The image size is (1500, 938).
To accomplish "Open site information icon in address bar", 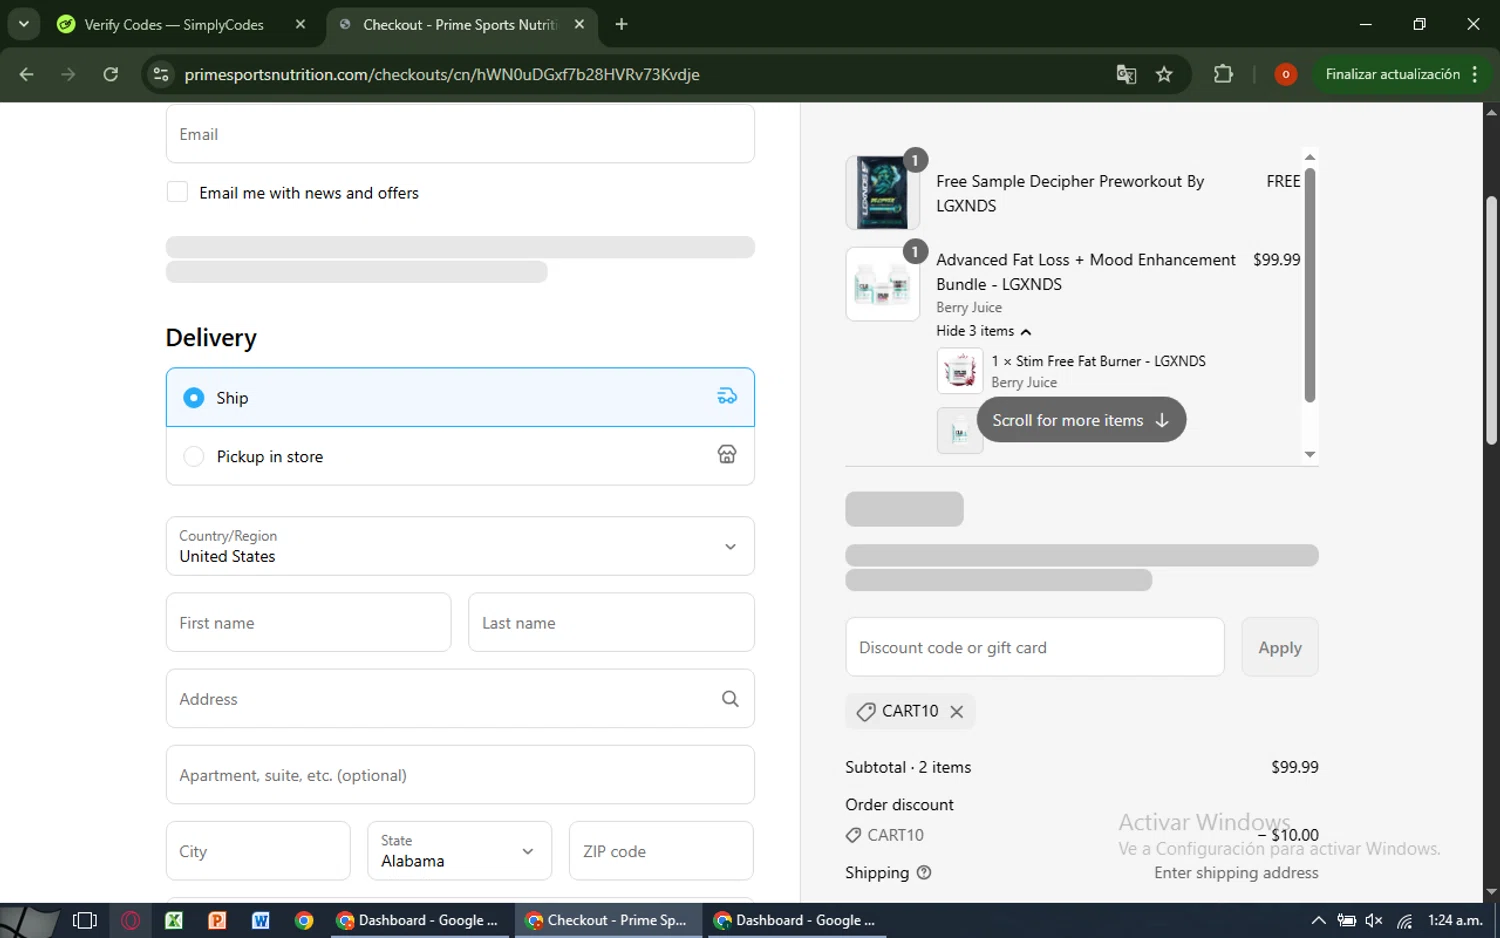I will coord(161,74).
